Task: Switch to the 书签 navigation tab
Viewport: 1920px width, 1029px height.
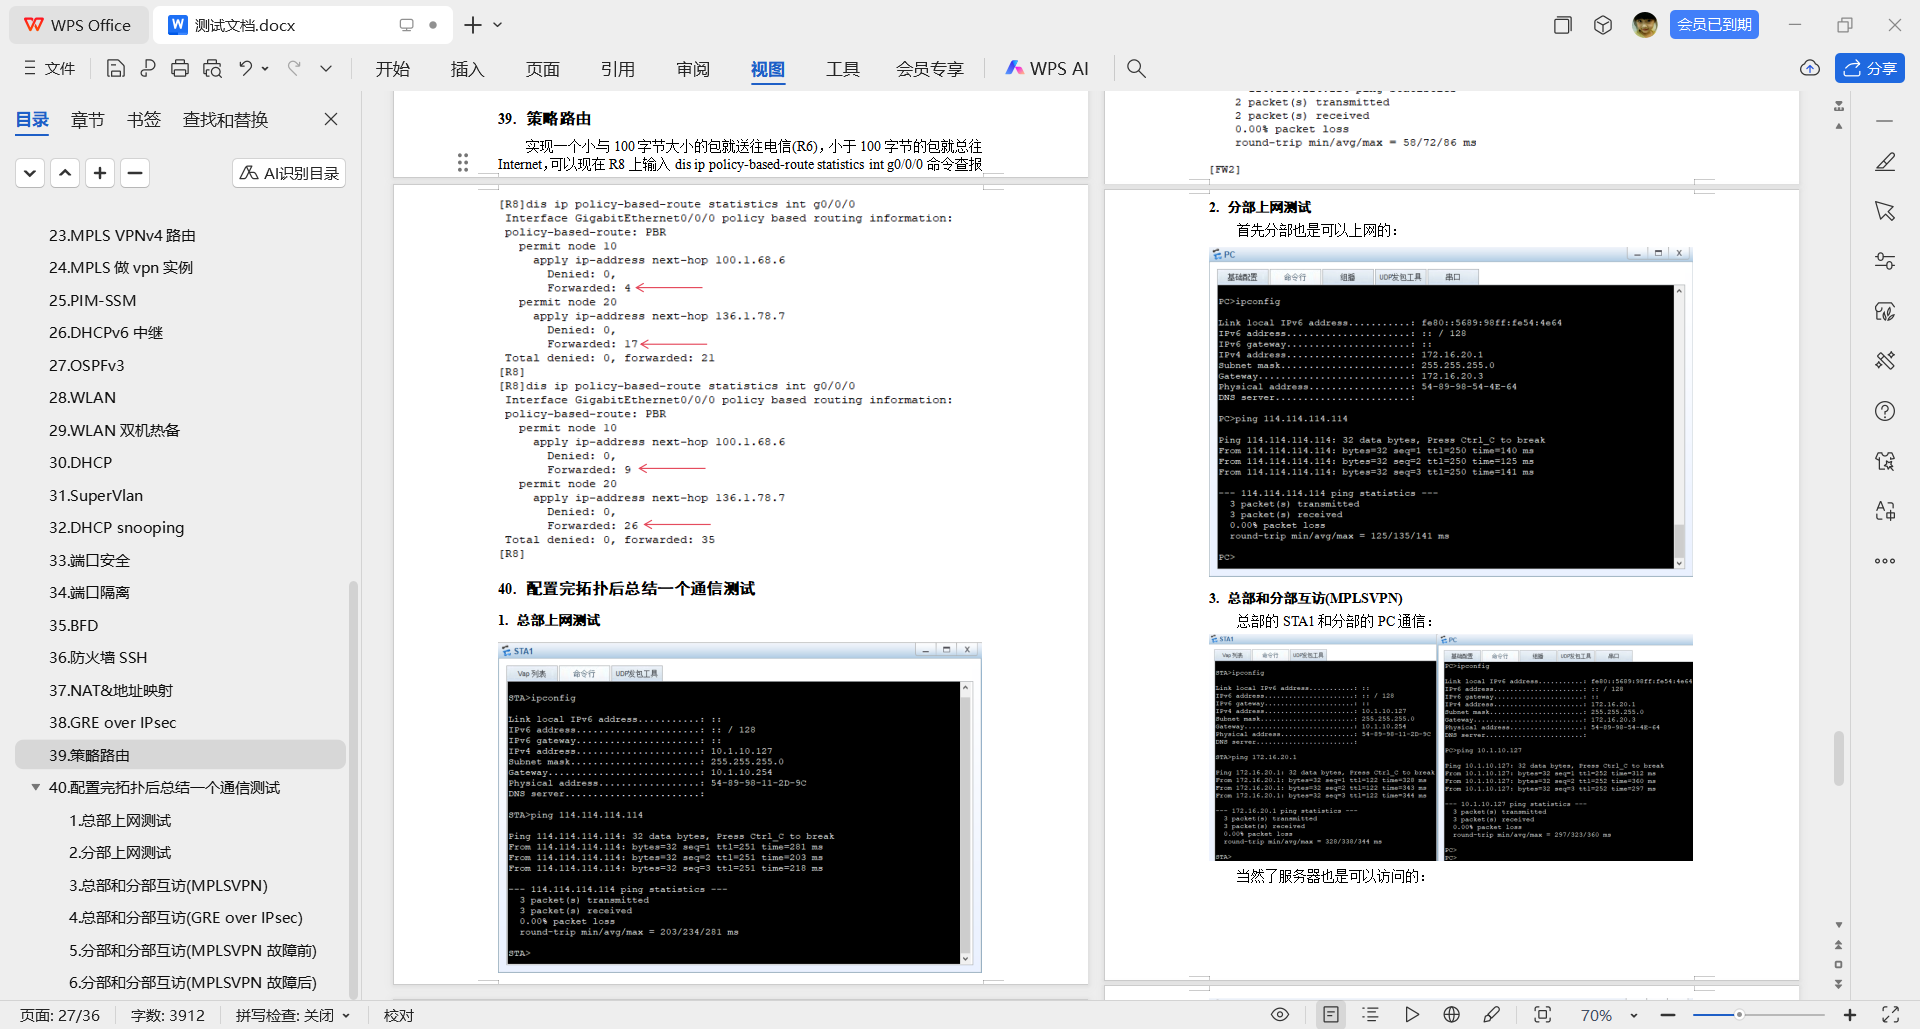Action: [x=144, y=120]
